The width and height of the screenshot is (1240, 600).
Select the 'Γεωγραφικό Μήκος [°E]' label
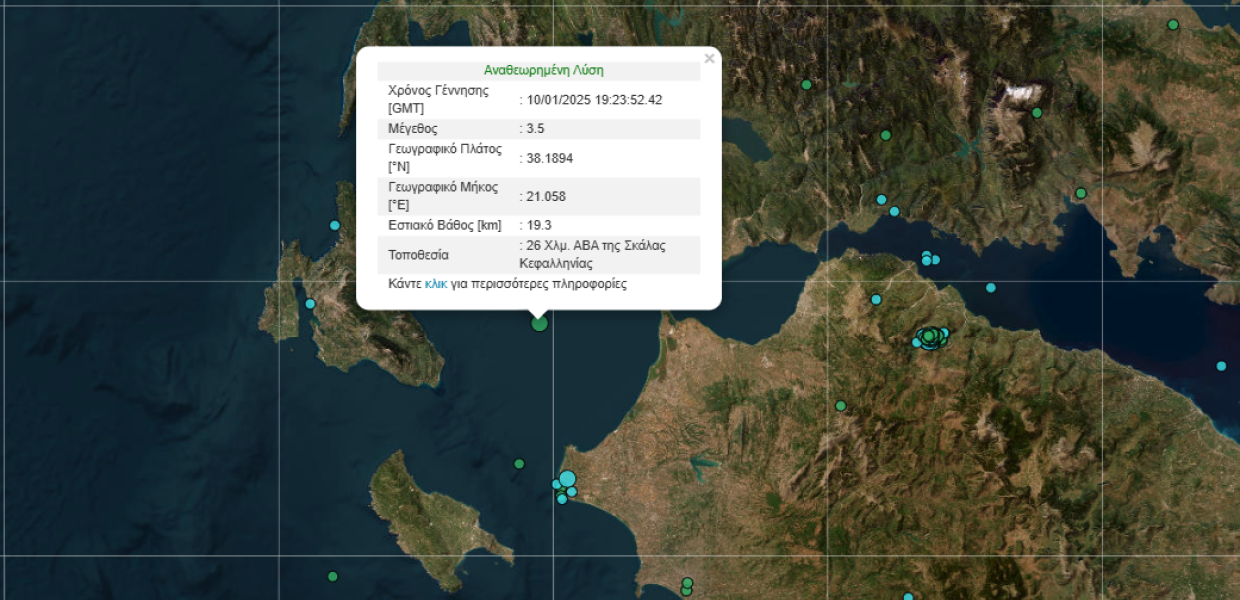pos(441,197)
